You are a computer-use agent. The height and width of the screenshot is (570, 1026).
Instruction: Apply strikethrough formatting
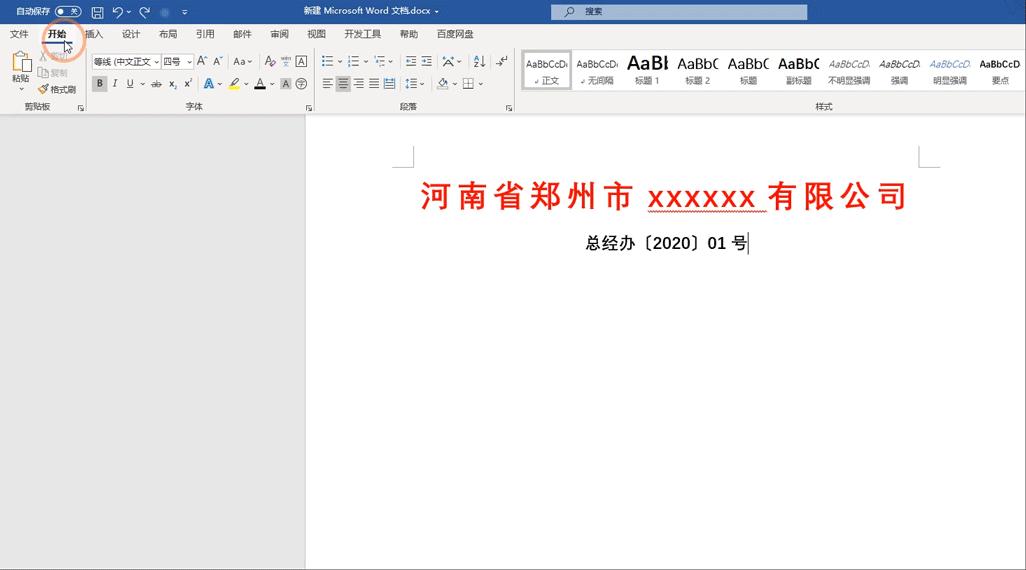[156, 84]
